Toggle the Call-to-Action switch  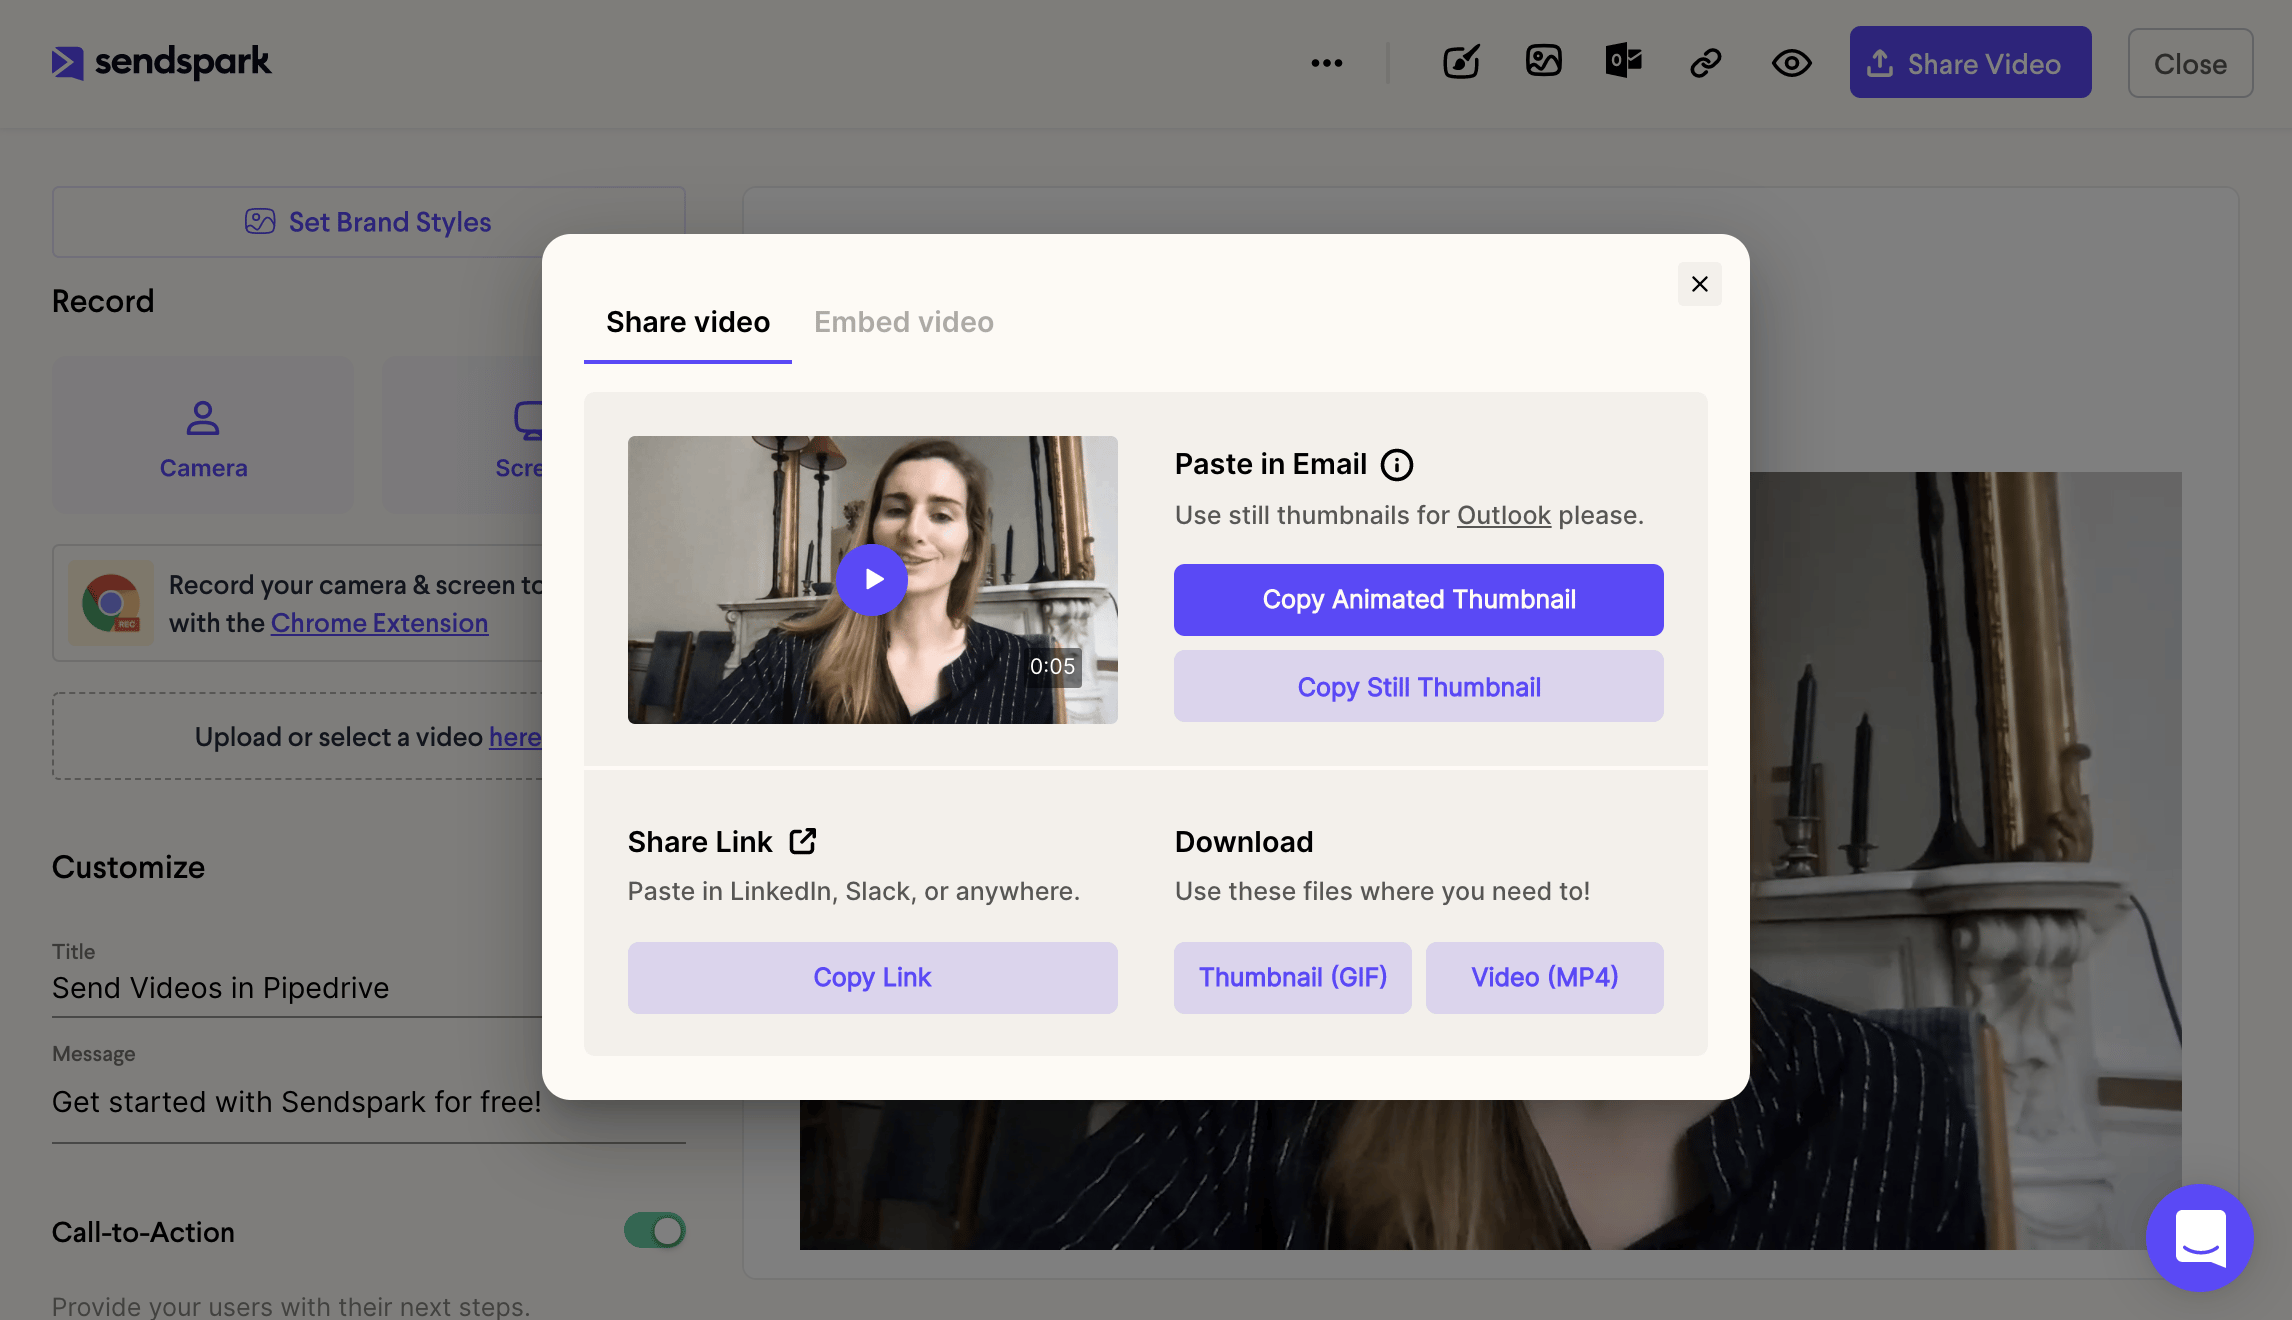(x=655, y=1231)
